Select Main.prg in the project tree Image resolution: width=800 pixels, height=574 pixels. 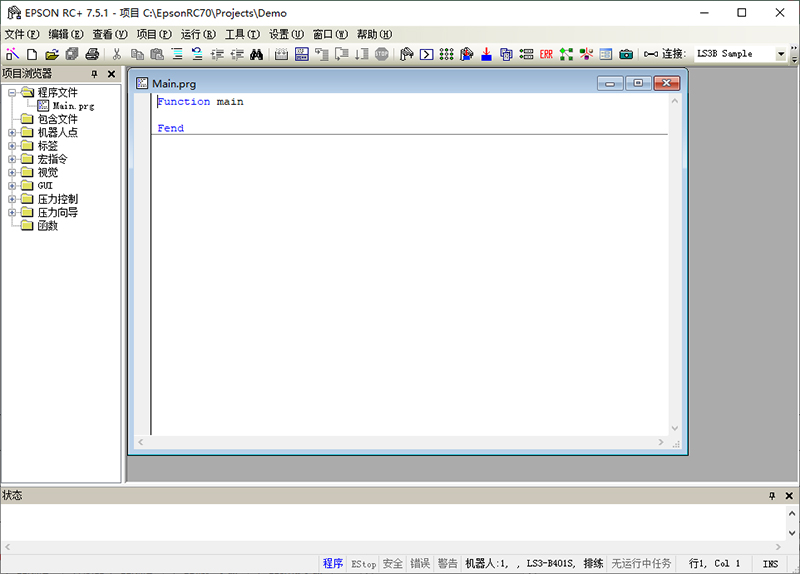73,105
